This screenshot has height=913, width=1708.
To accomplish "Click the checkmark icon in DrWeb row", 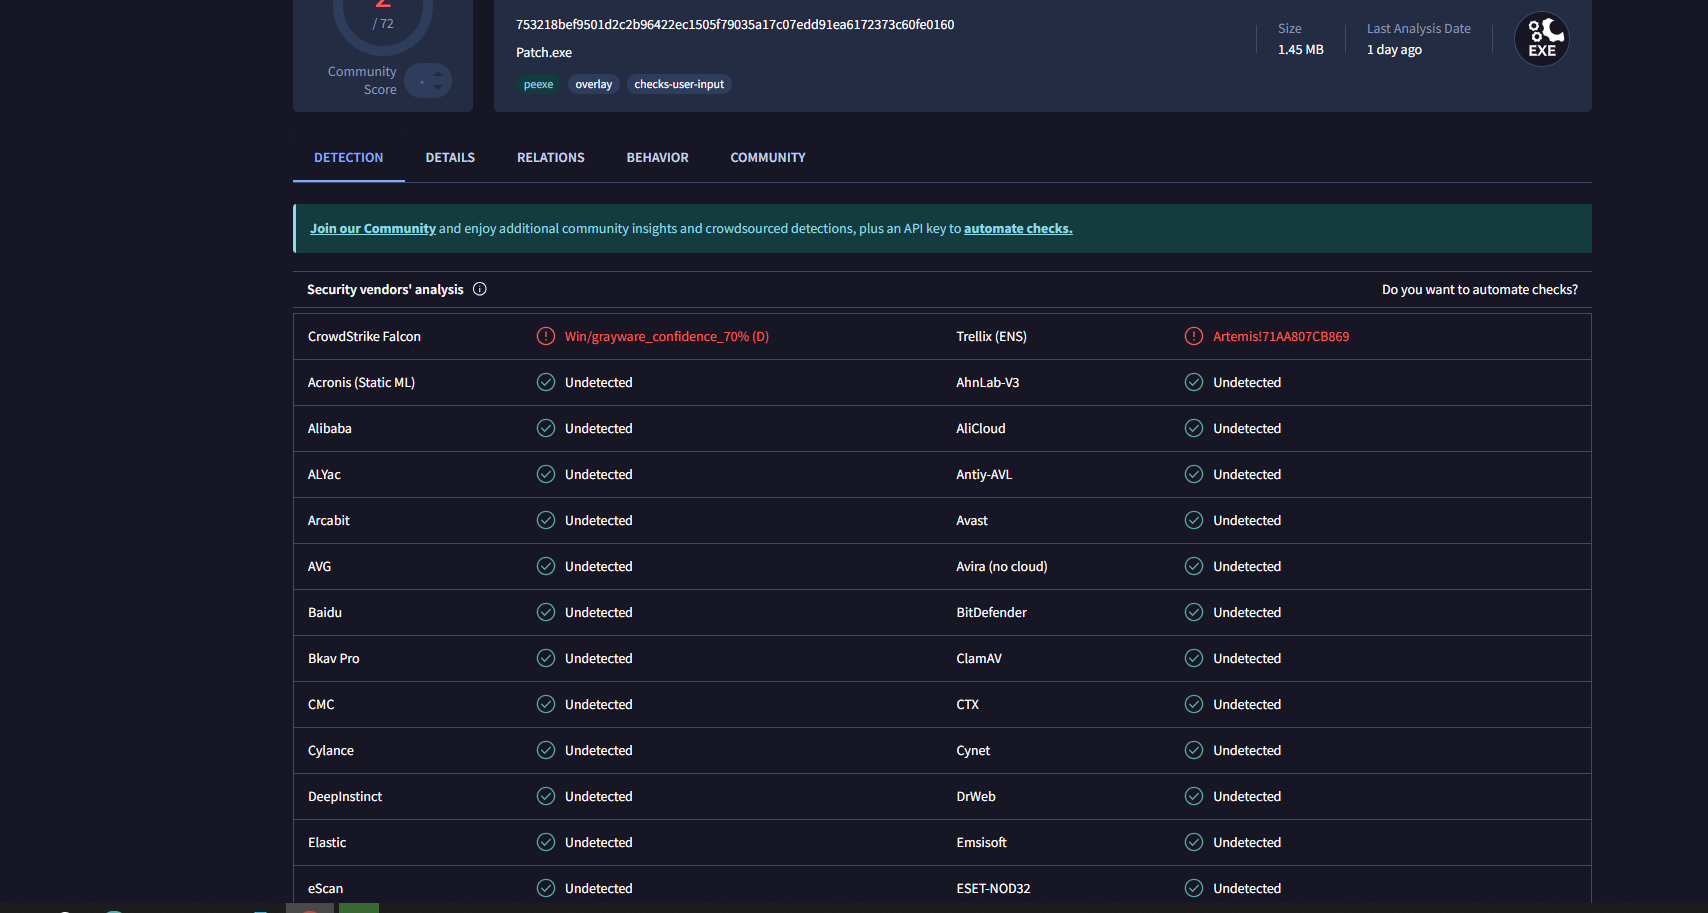I will pyautogui.click(x=1194, y=796).
